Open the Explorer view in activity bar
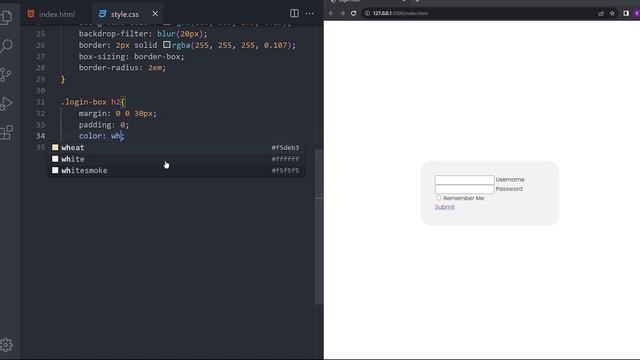This screenshot has width=640, height=360. coord(7,17)
